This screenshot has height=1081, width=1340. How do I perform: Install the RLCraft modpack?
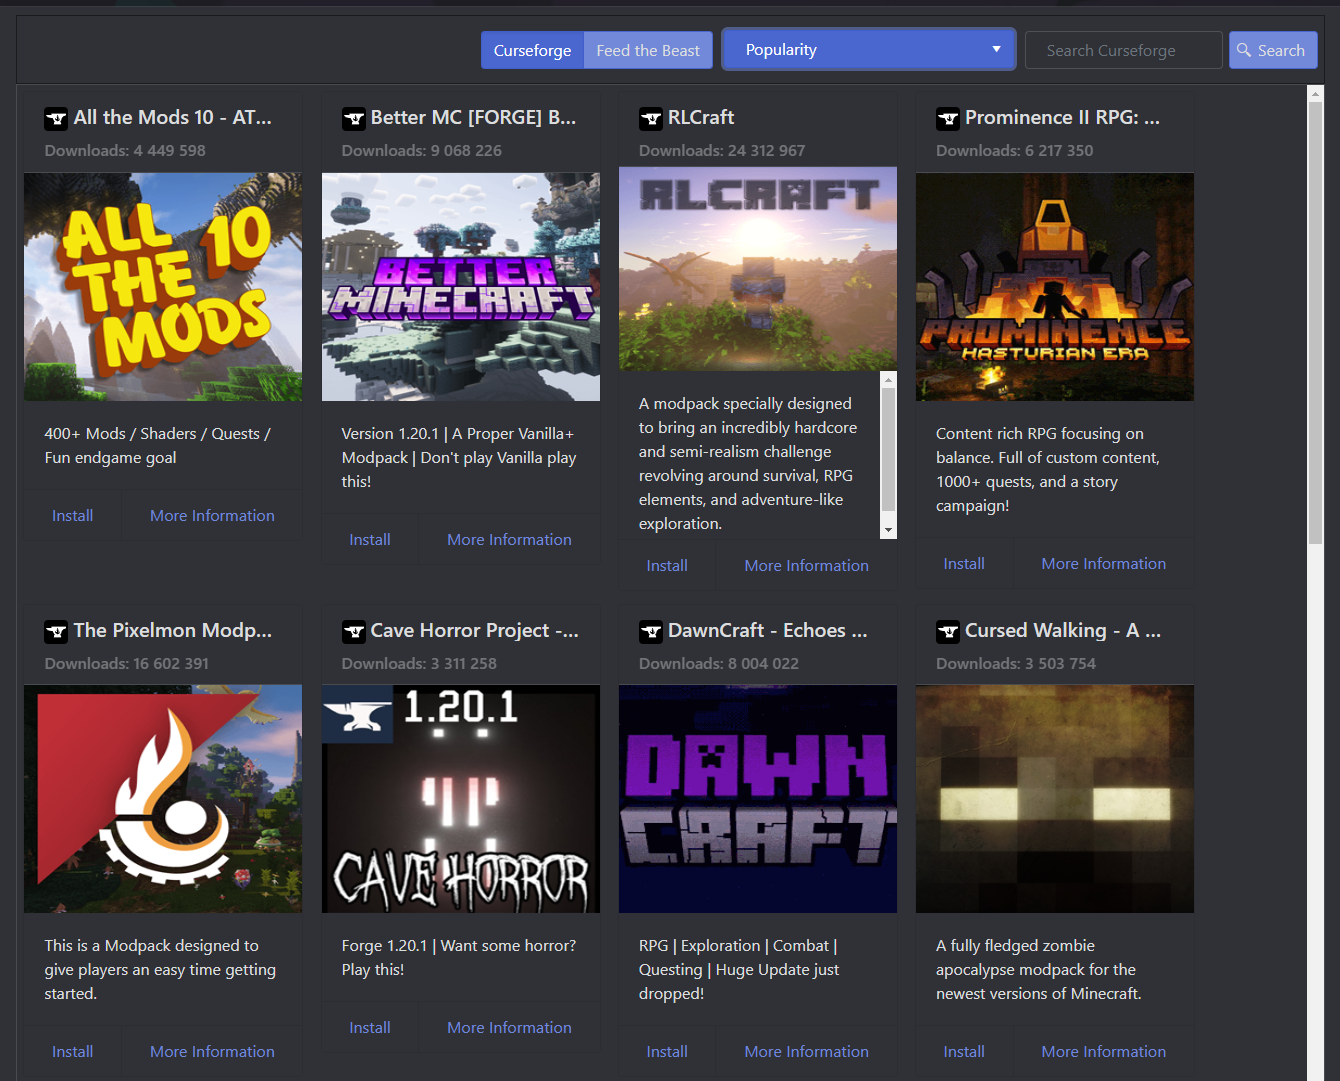coord(667,566)
